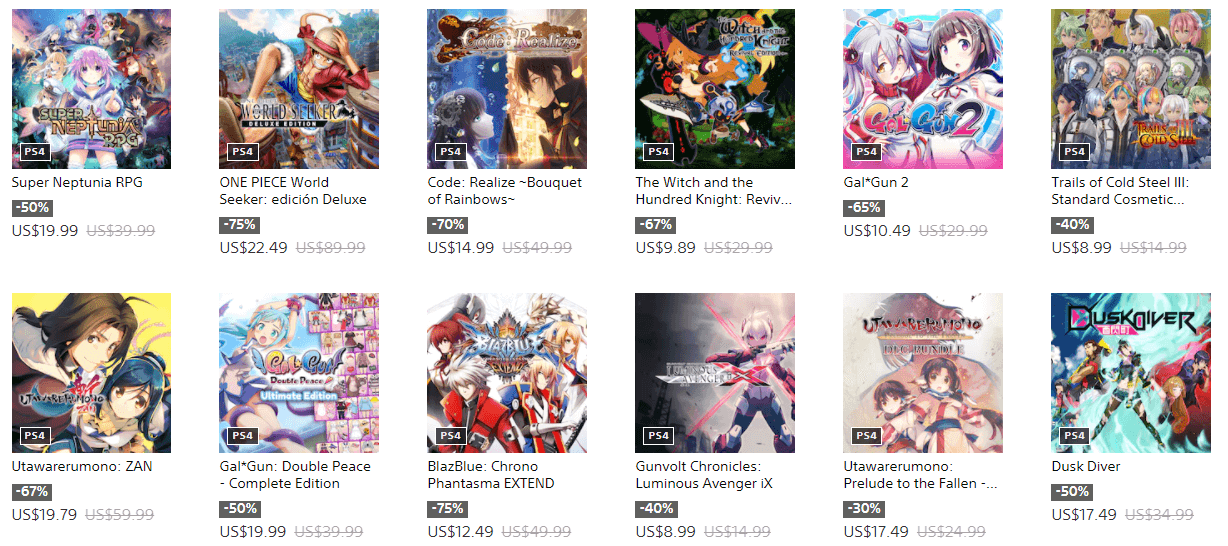Click the PS4 badge on Dusk Diver
This screenshot has width=1228, height=546.
pos(1074,436)
